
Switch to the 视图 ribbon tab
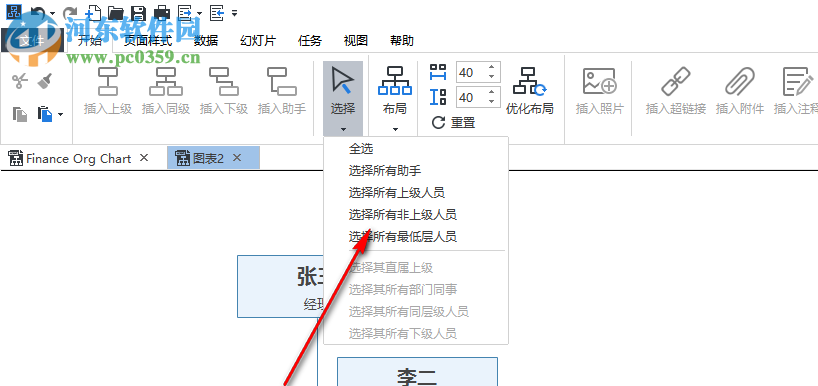tap(356, 41)
